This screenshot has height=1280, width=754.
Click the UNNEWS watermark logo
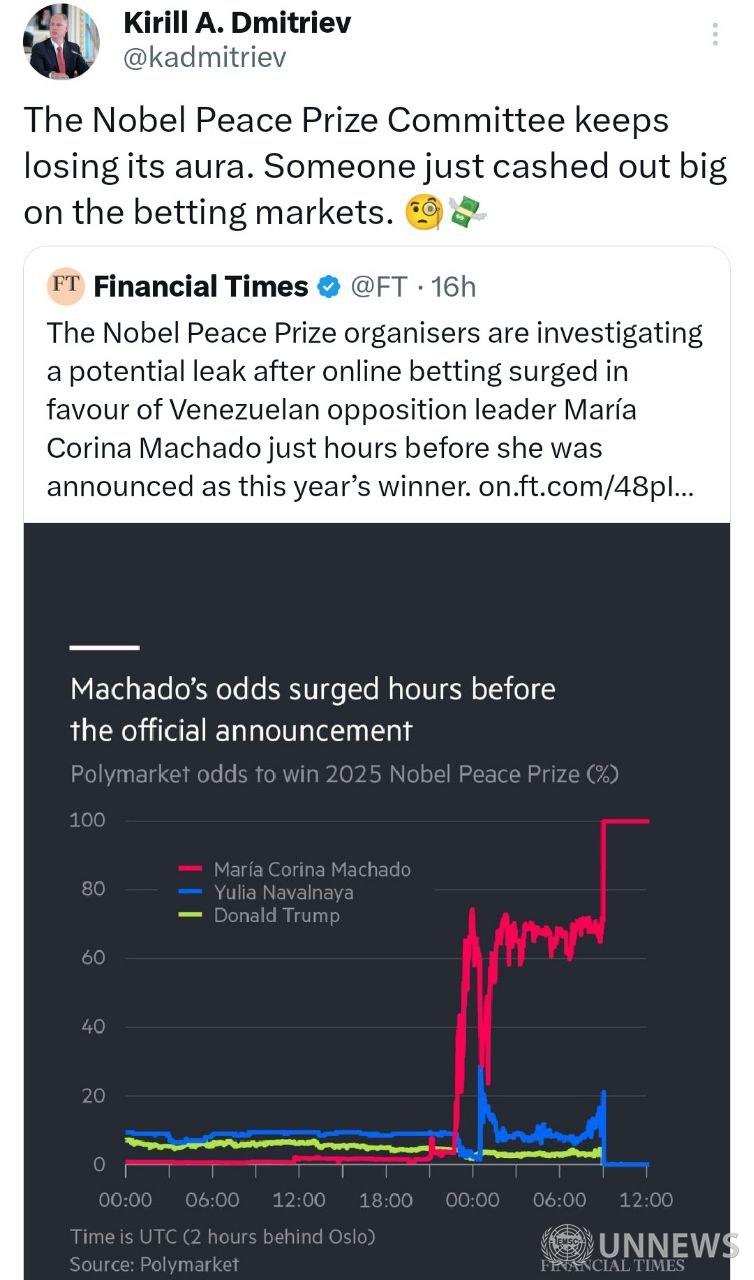(640, 1247)
